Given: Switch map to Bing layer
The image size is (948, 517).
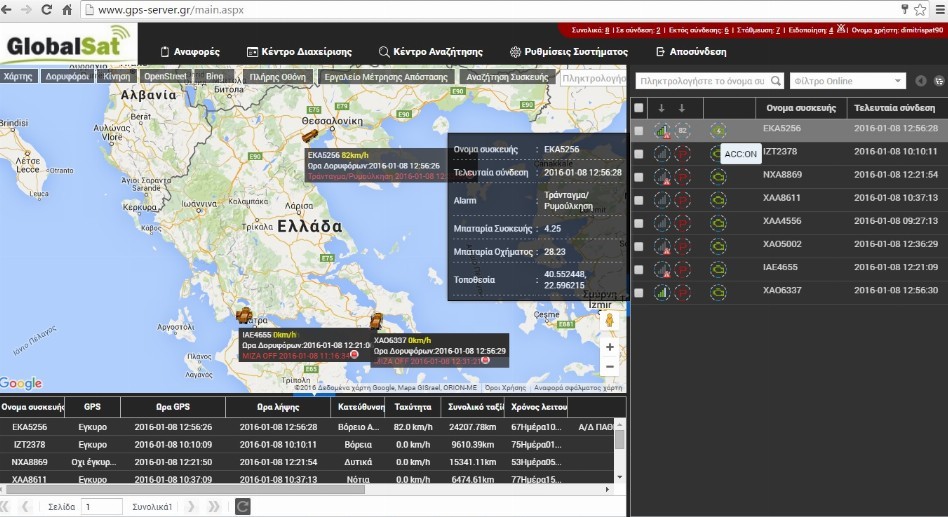Looking at the screenshot, I should pyautogui.click(x=214, y=76).
